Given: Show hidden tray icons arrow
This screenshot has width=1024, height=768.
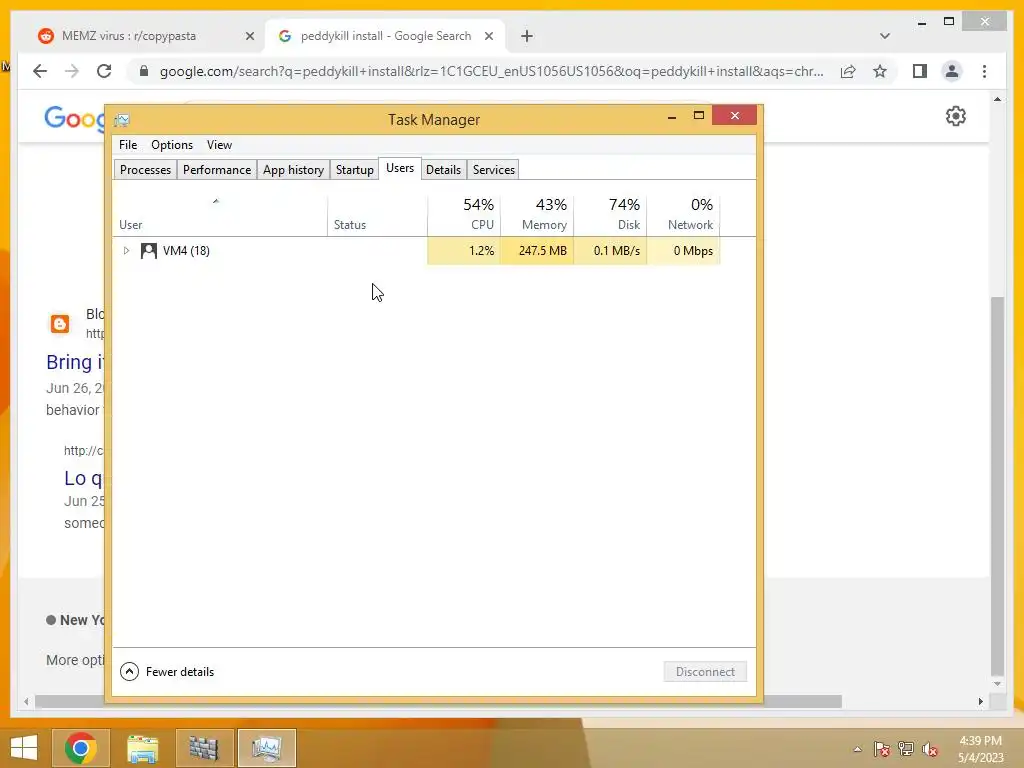Looking at the screenshot, I should pos(857,749).
